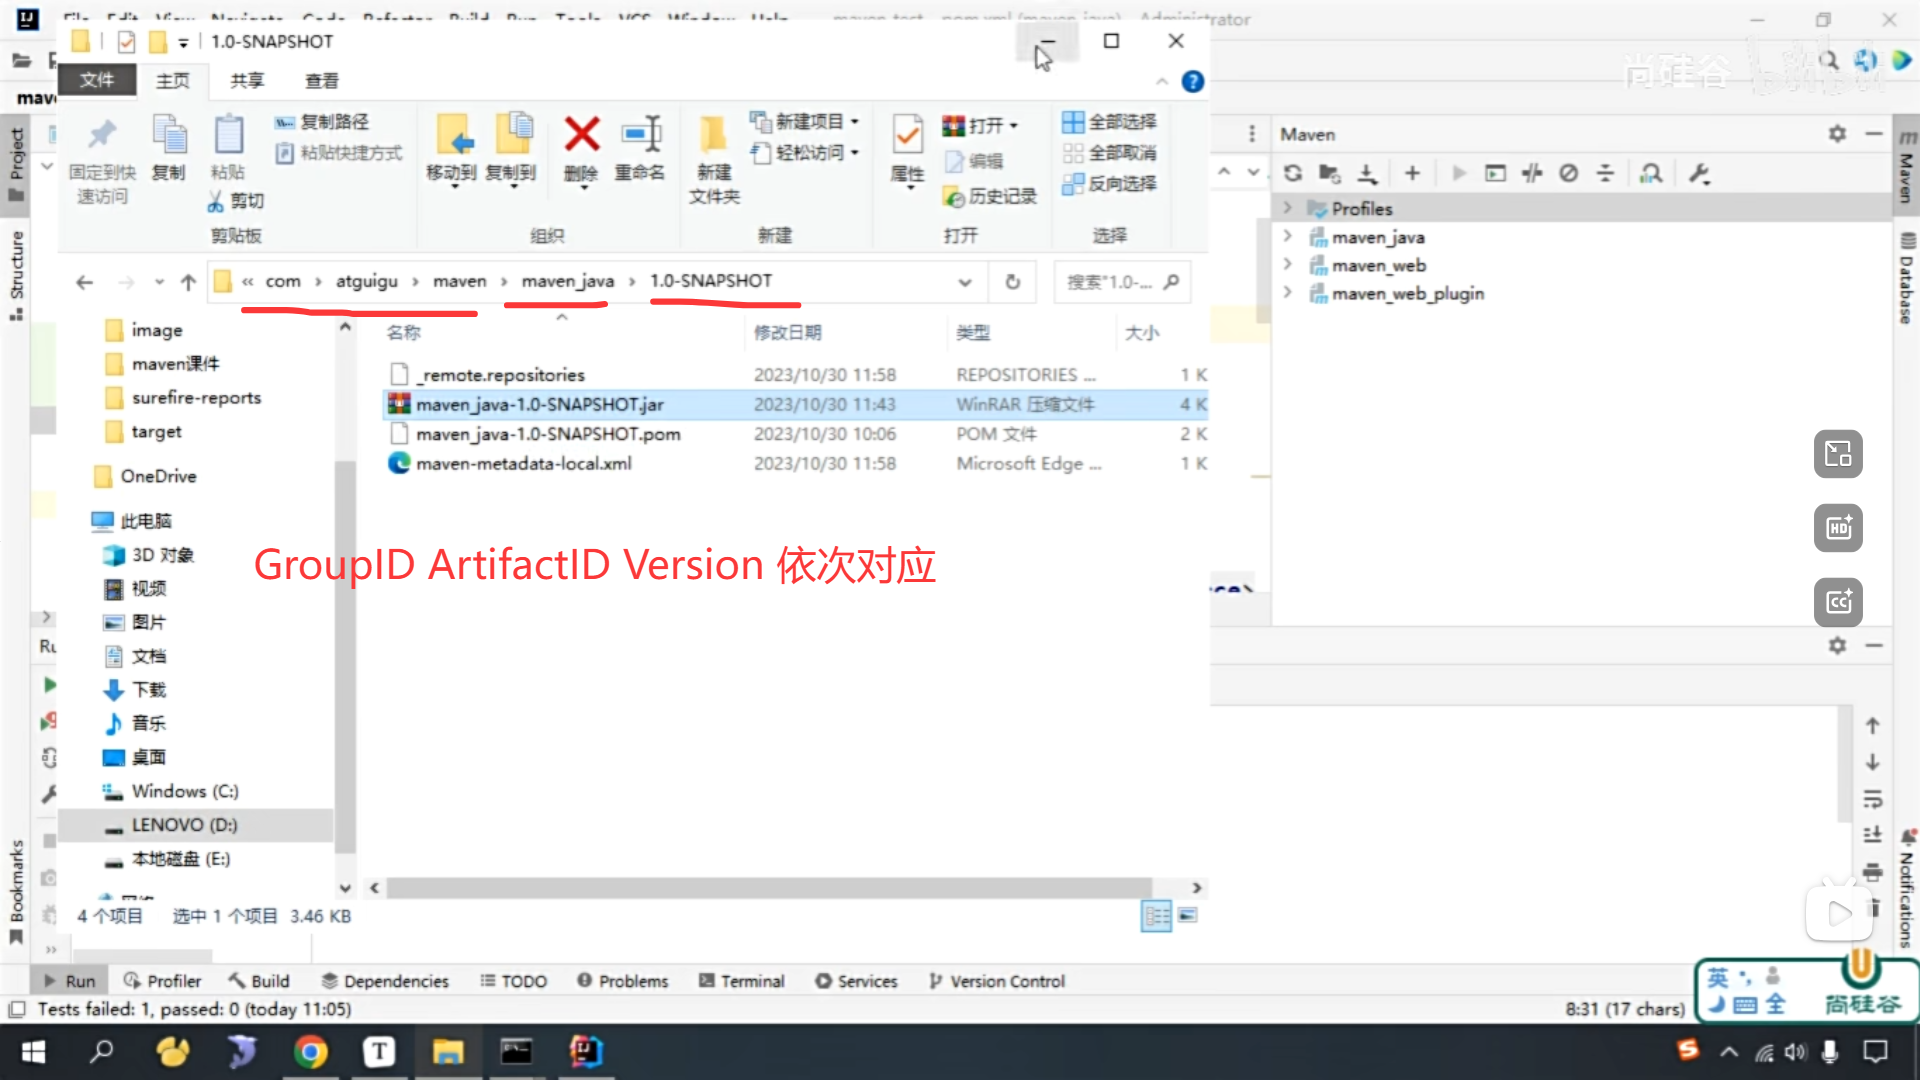1920x1080 pixels.
Task: Click the Properties icon with checkmark
Action: click(907, 135)
